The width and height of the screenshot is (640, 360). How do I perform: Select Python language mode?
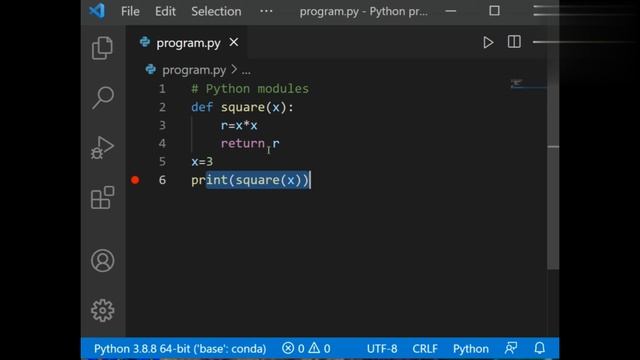click(x=471, y=349)
